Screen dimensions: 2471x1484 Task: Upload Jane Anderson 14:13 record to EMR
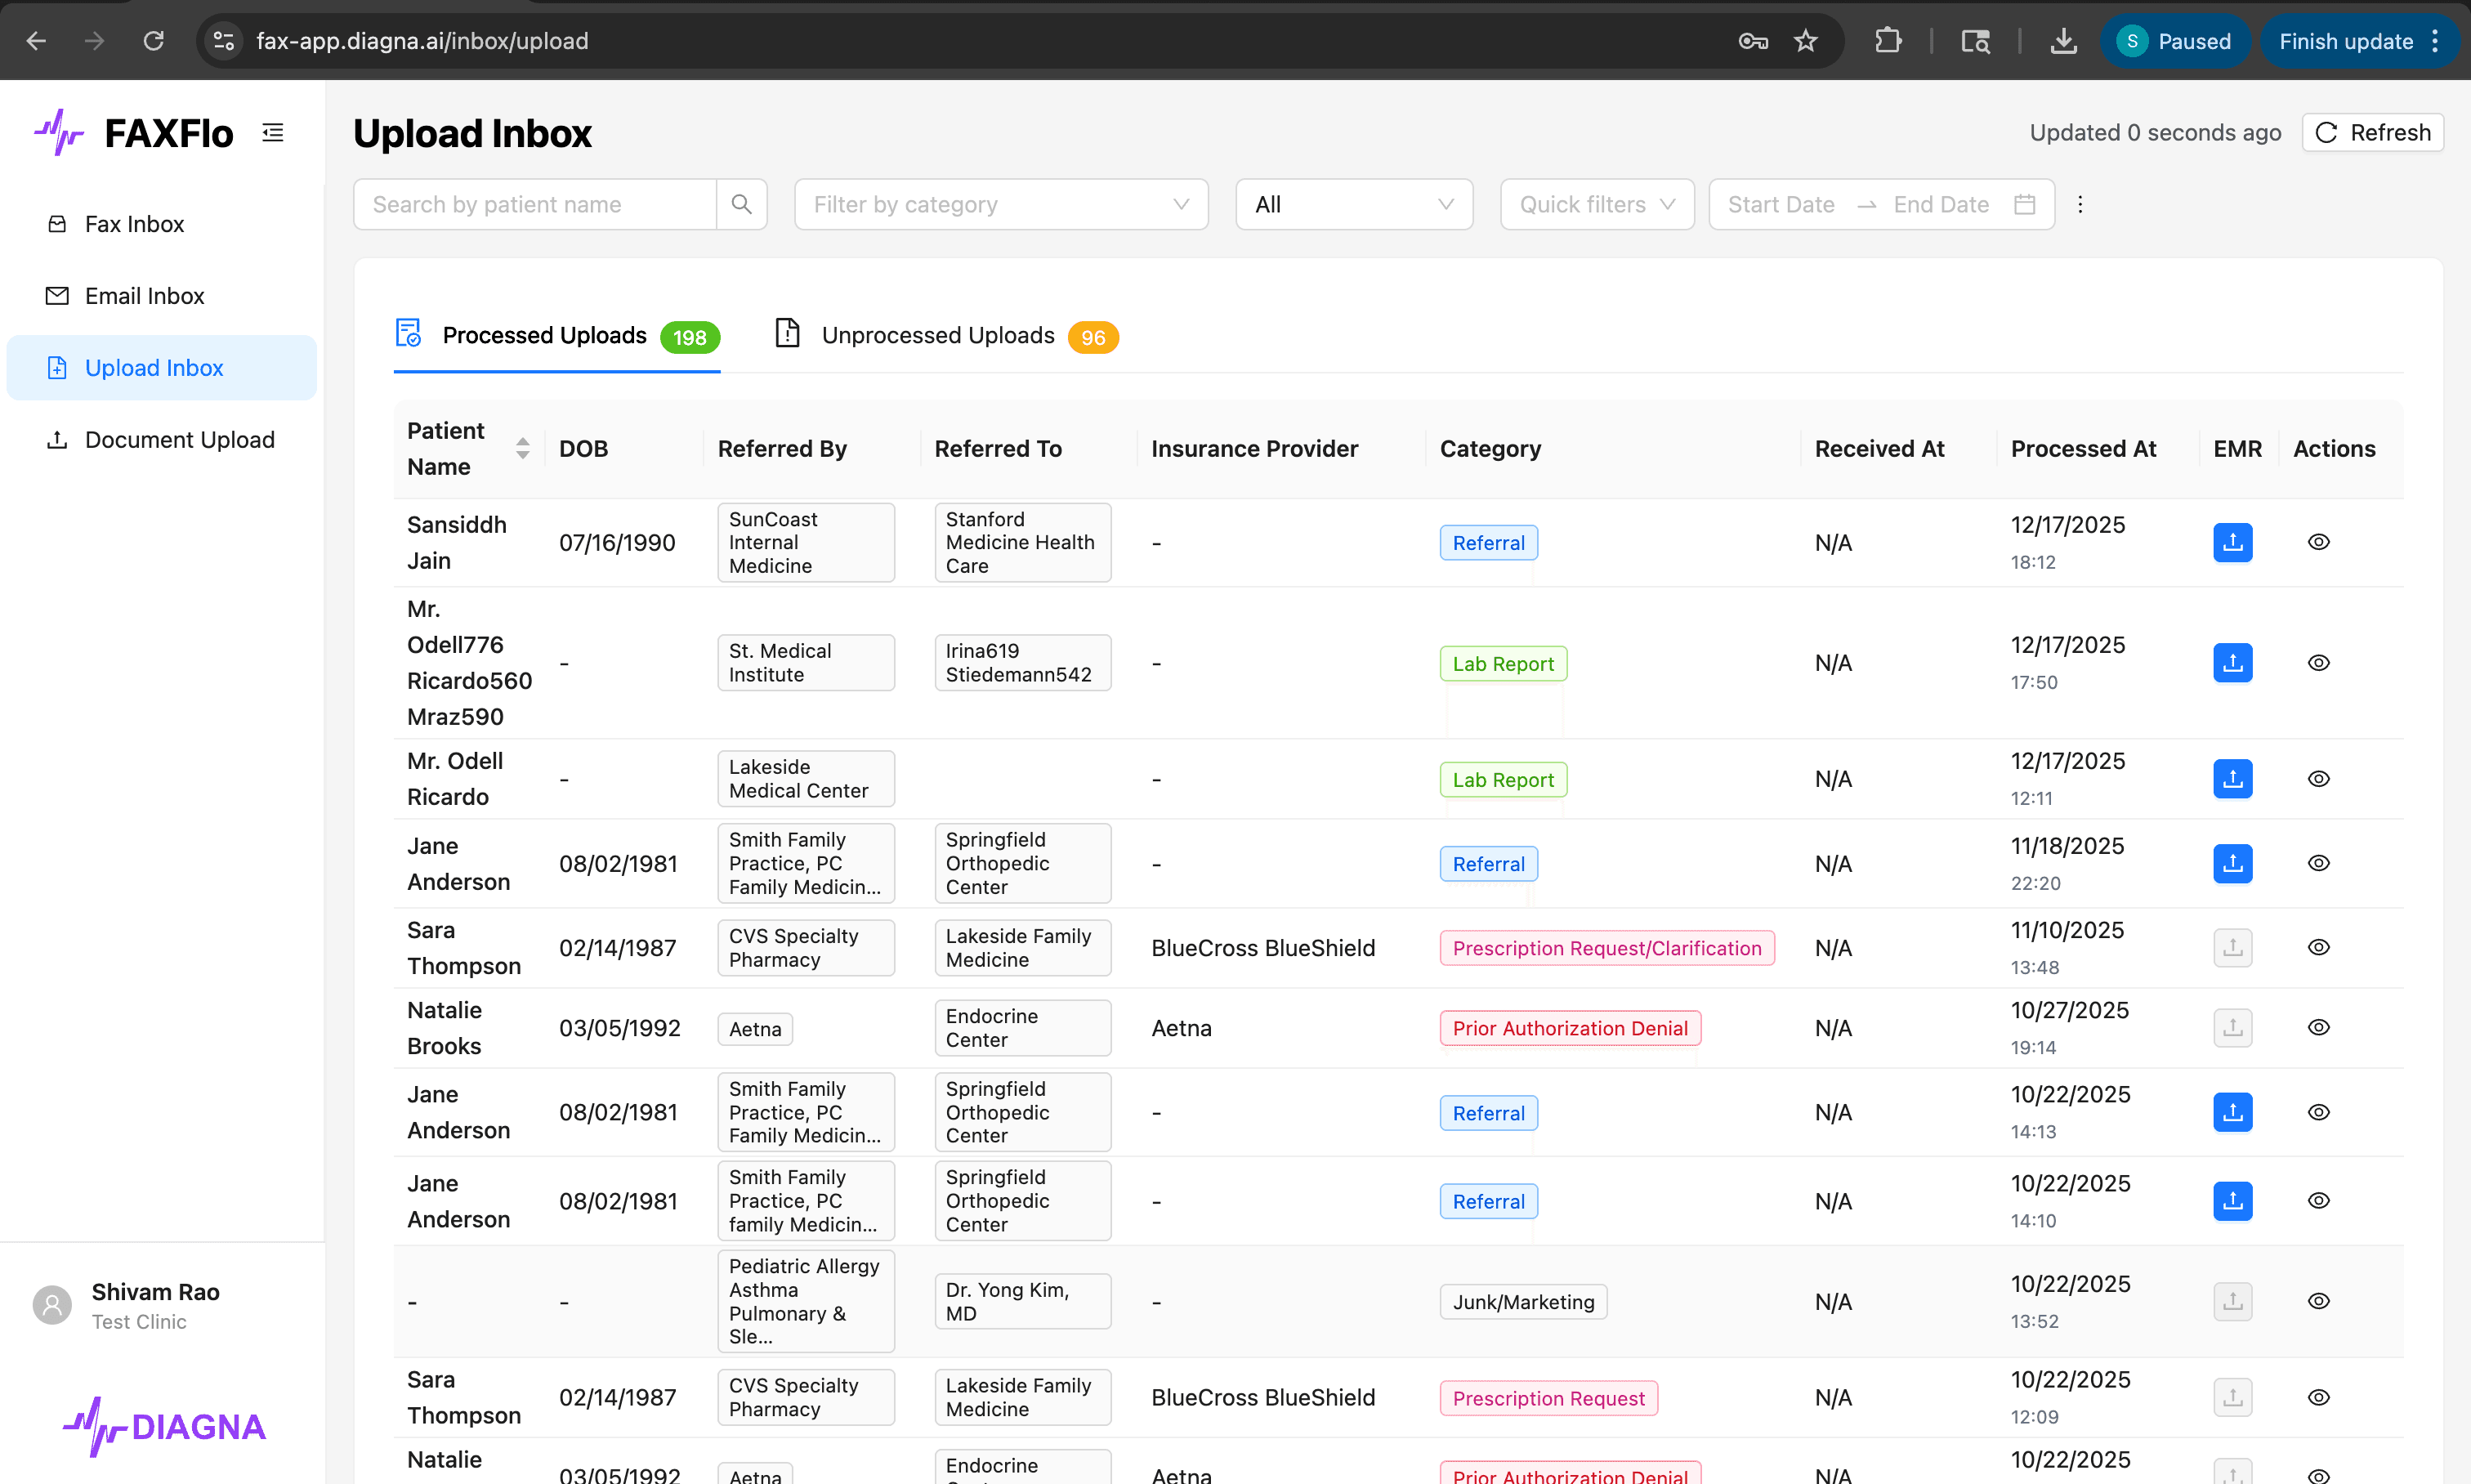pyautogui.click(x=2232, y=1112)
